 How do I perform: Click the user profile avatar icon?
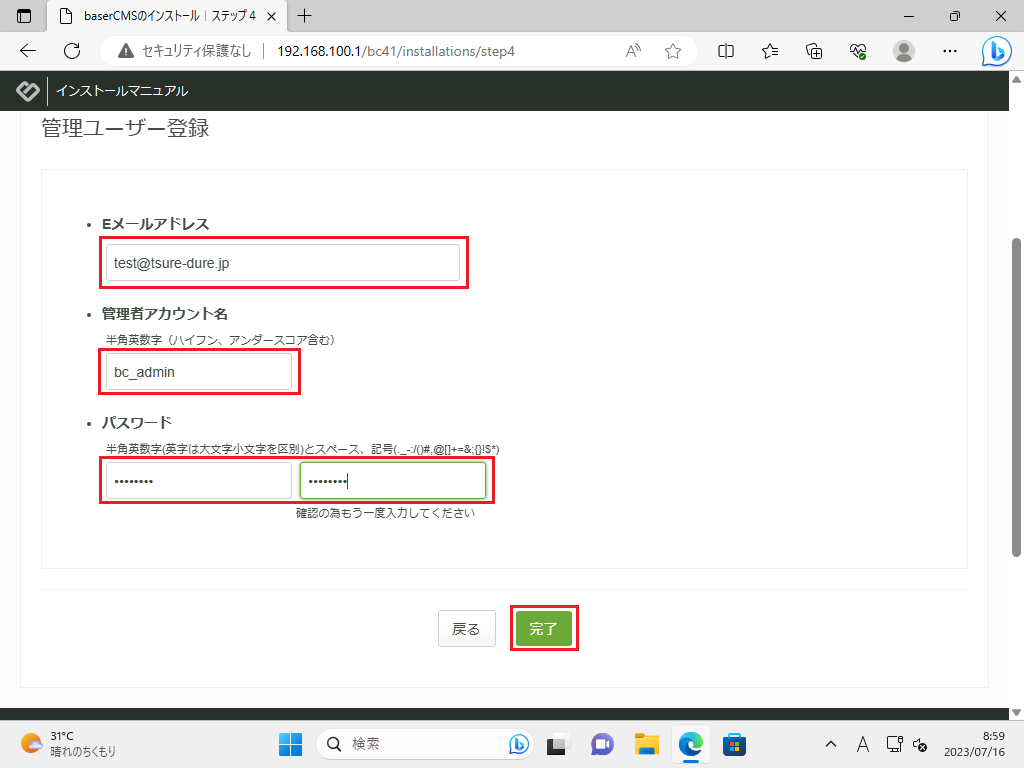pos(904,51)
